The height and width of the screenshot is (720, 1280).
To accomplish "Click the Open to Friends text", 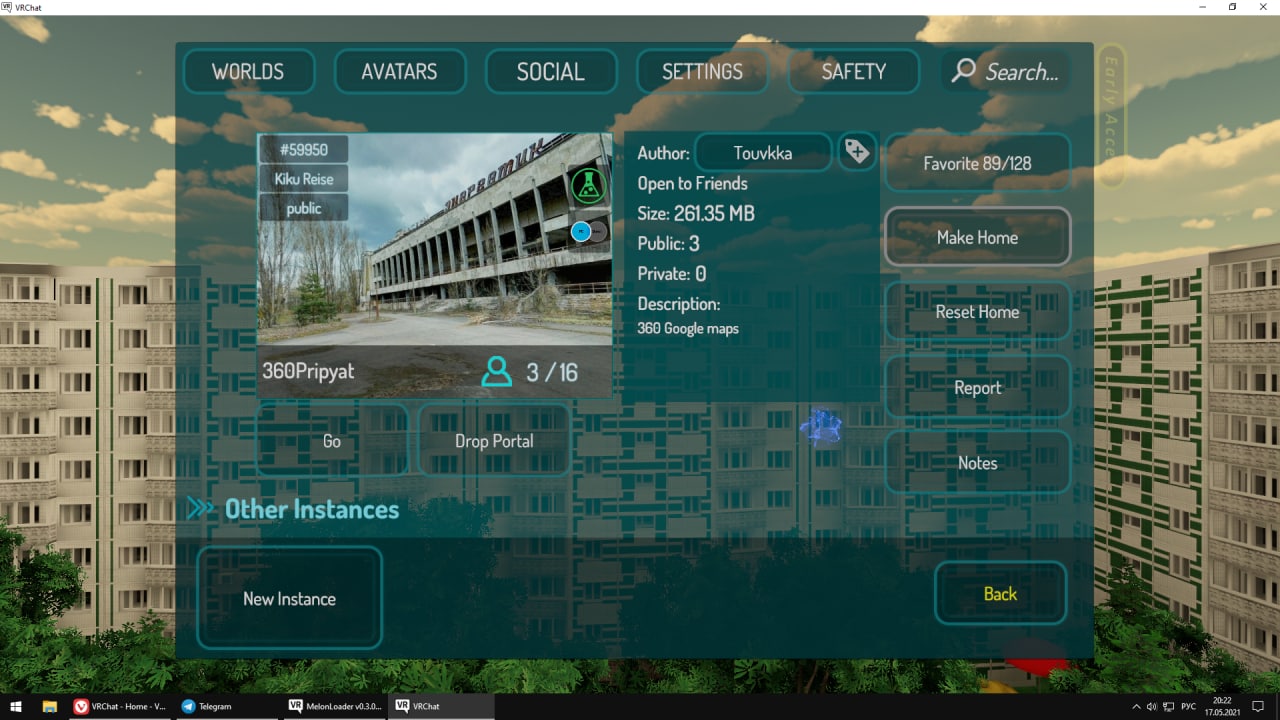I will [693, 183].
